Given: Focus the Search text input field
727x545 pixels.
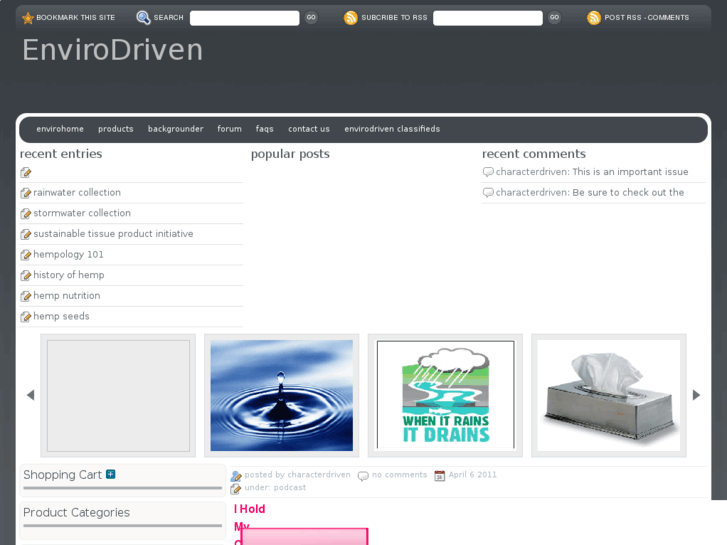Looking at the screenshot, I should coord(244,18).
